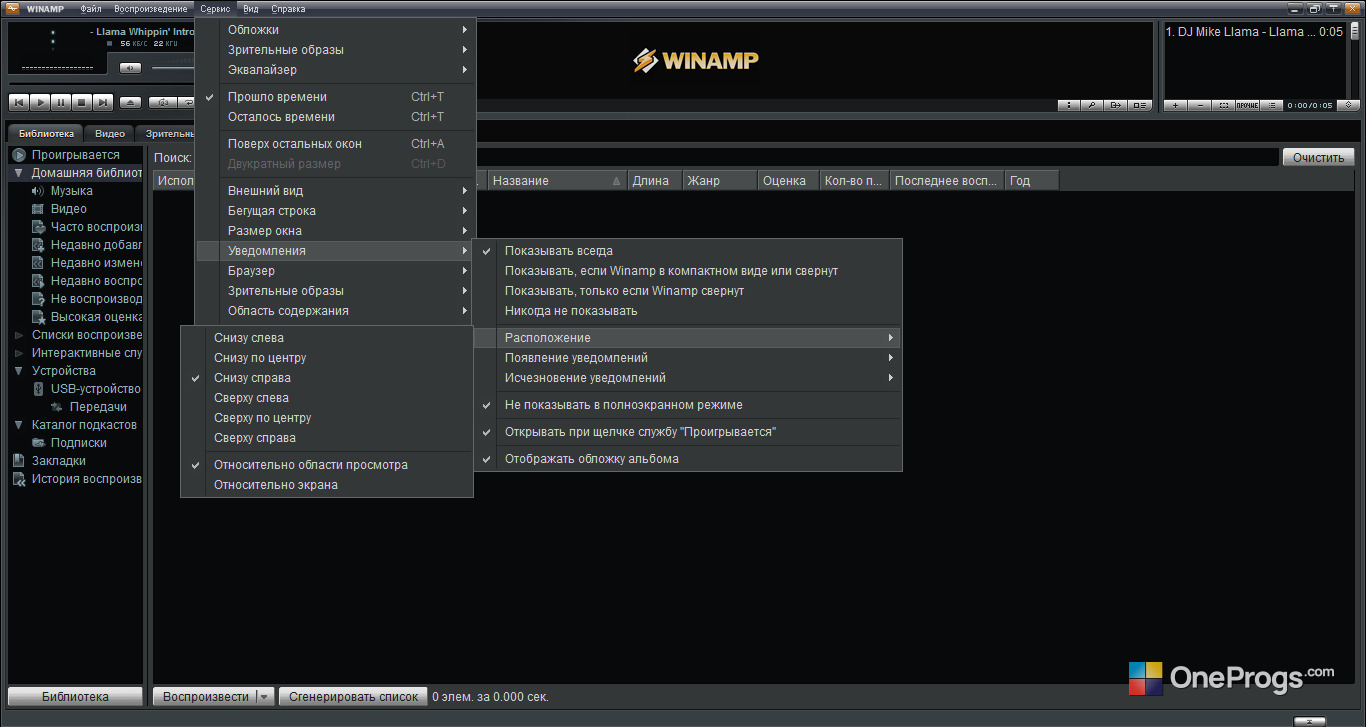1366x727 pixels.
Task: Start playback with the Play button
Action: [x=40, y=102]
